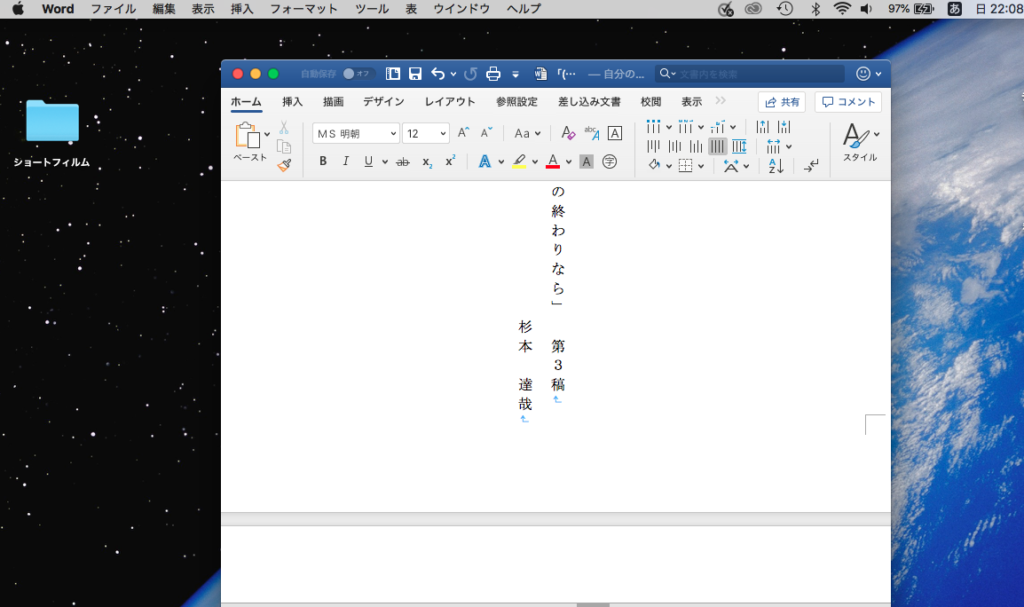The height and width of the screenshot is (607, 1024).
Task: Open feedback smiley icon
Action: coord(863,74)
